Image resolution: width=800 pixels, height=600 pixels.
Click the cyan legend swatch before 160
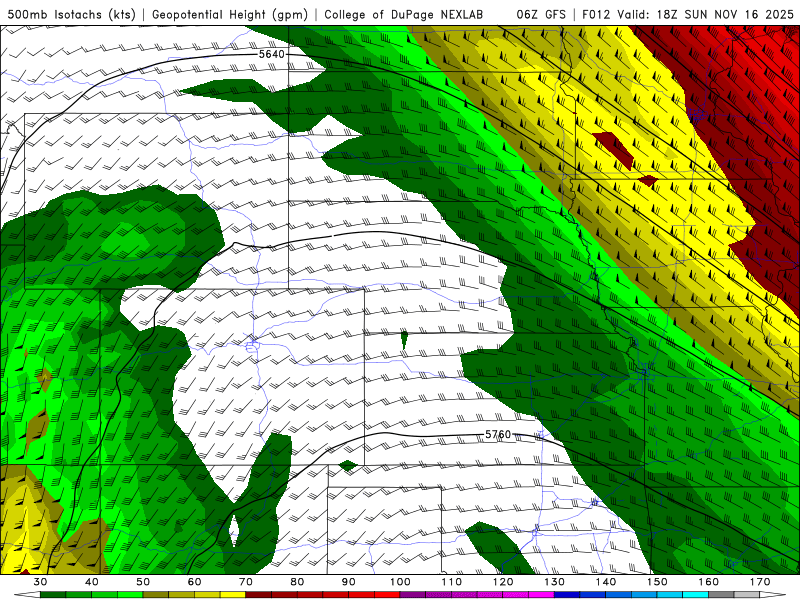pos(695,595)
